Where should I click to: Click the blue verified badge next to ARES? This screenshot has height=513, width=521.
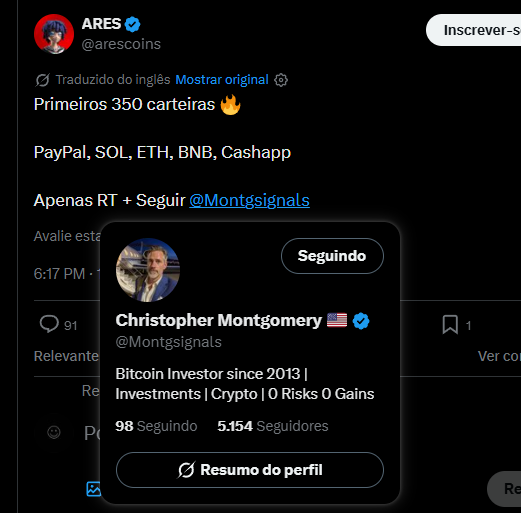(132, 24)
